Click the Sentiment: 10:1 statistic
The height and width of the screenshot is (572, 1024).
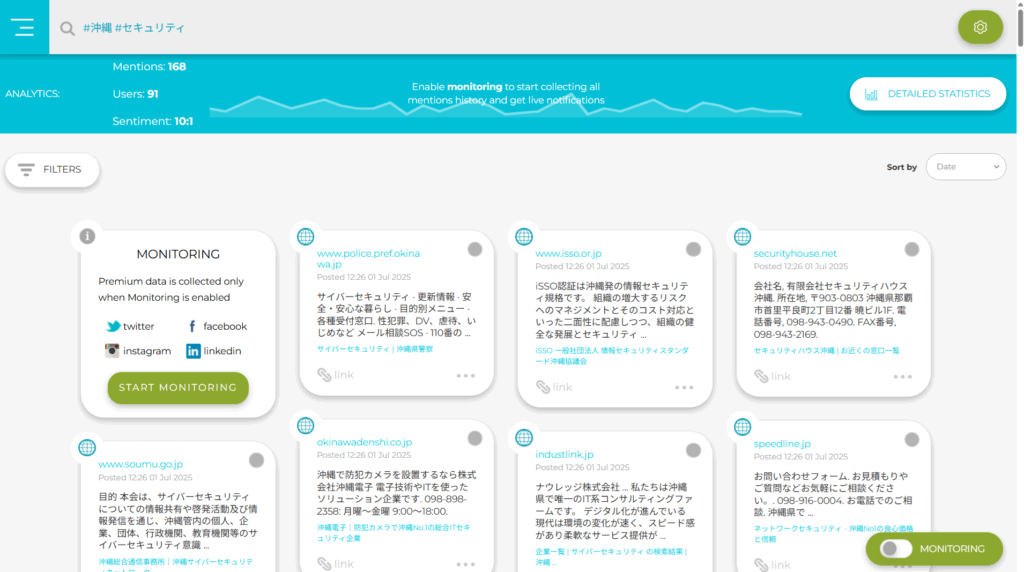pyautogui.click(x=152, y=121)
